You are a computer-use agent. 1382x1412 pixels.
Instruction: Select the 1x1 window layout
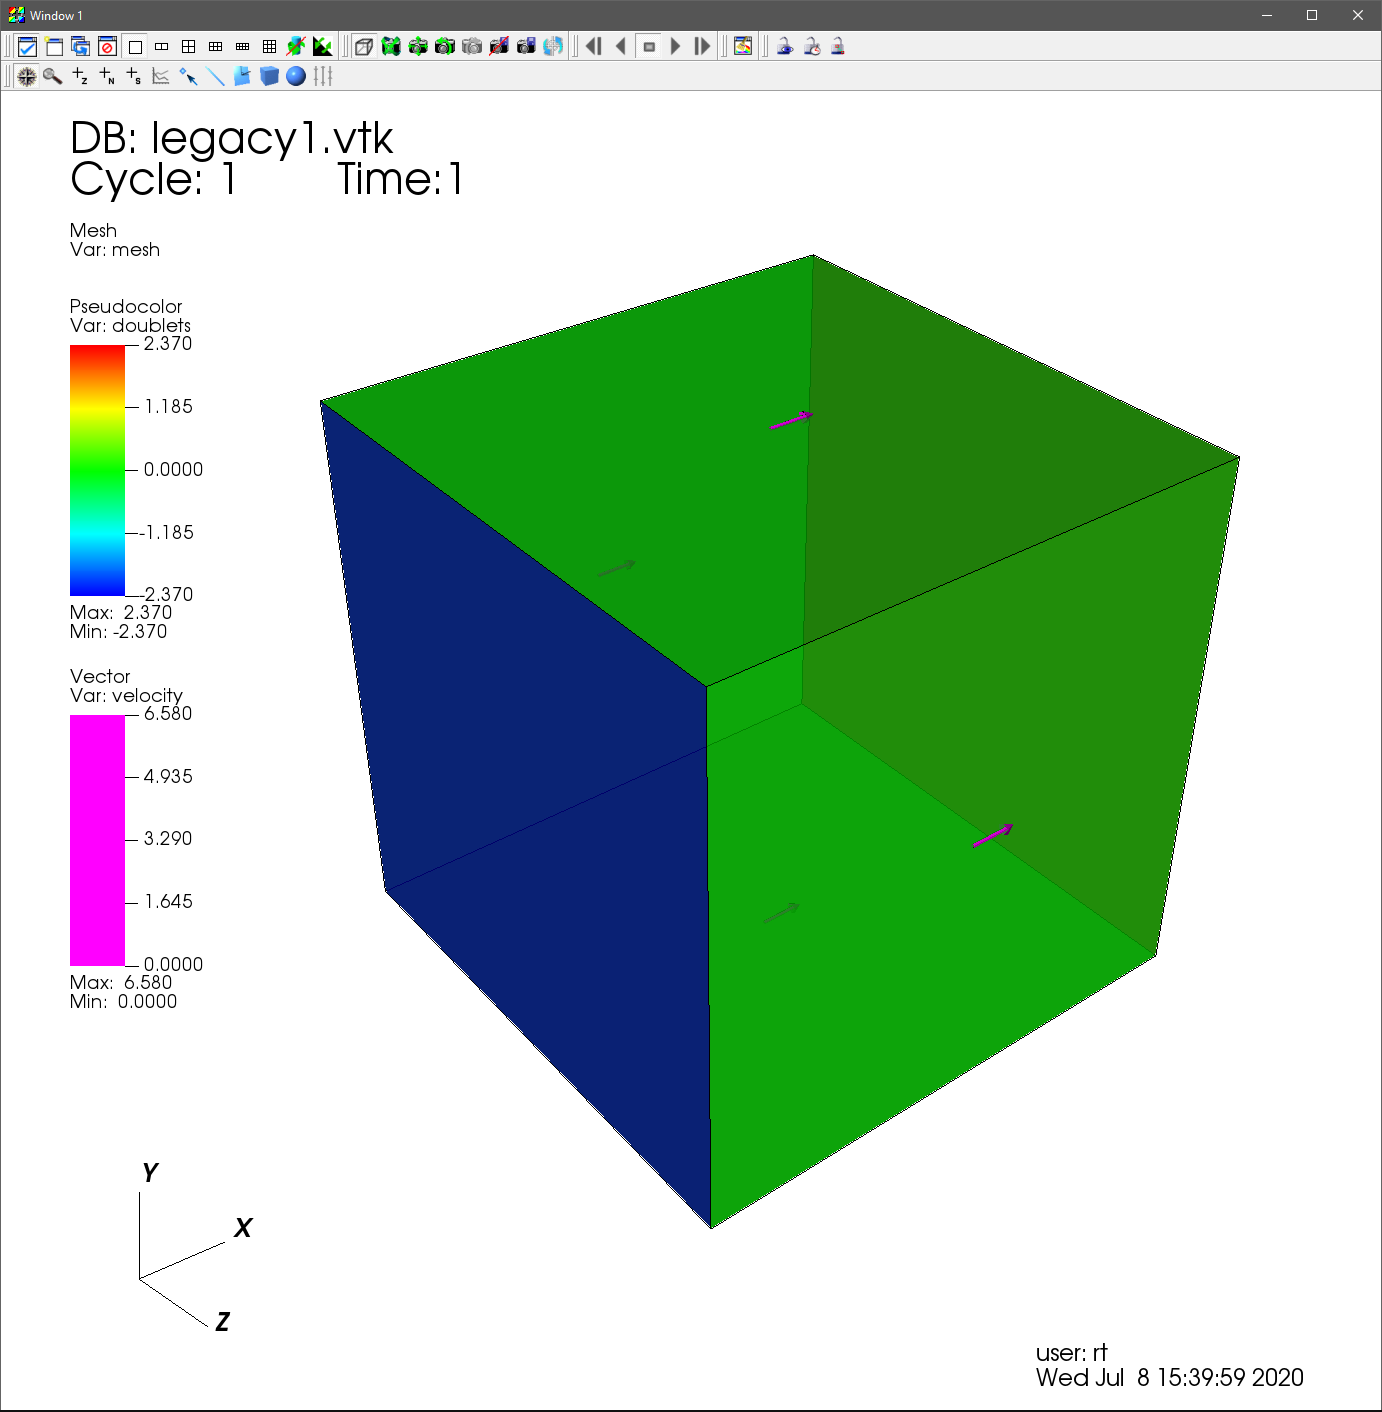[135, 46]
